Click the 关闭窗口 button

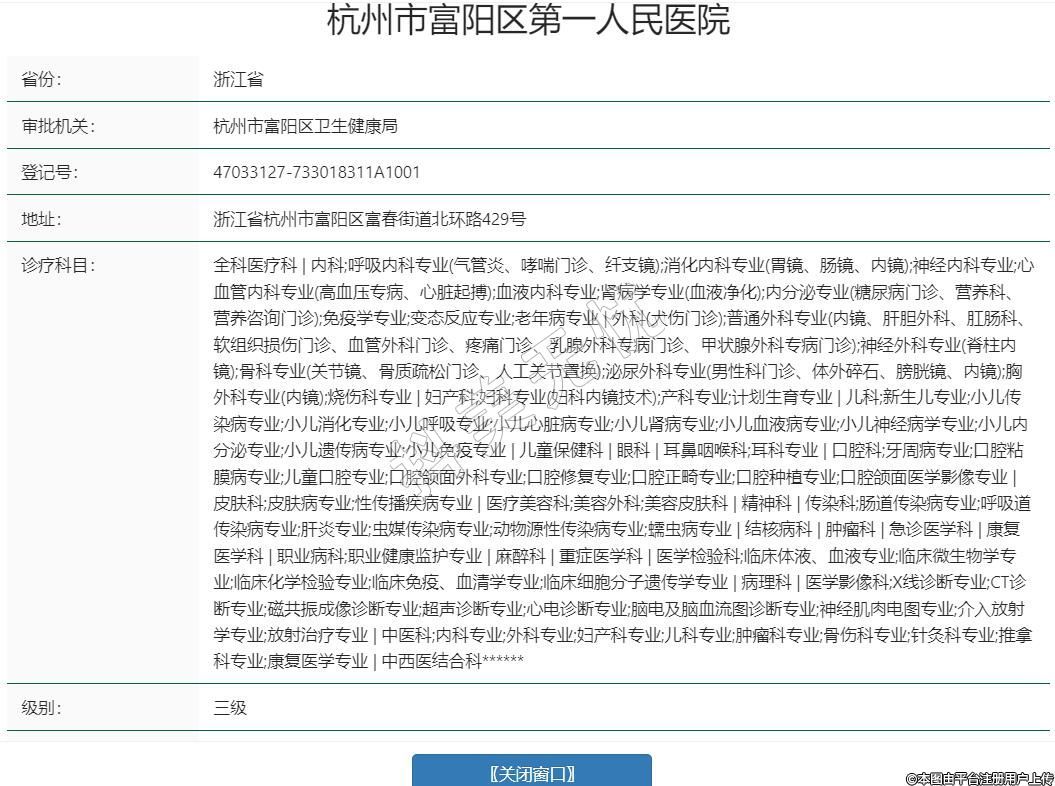coord(531,773)
